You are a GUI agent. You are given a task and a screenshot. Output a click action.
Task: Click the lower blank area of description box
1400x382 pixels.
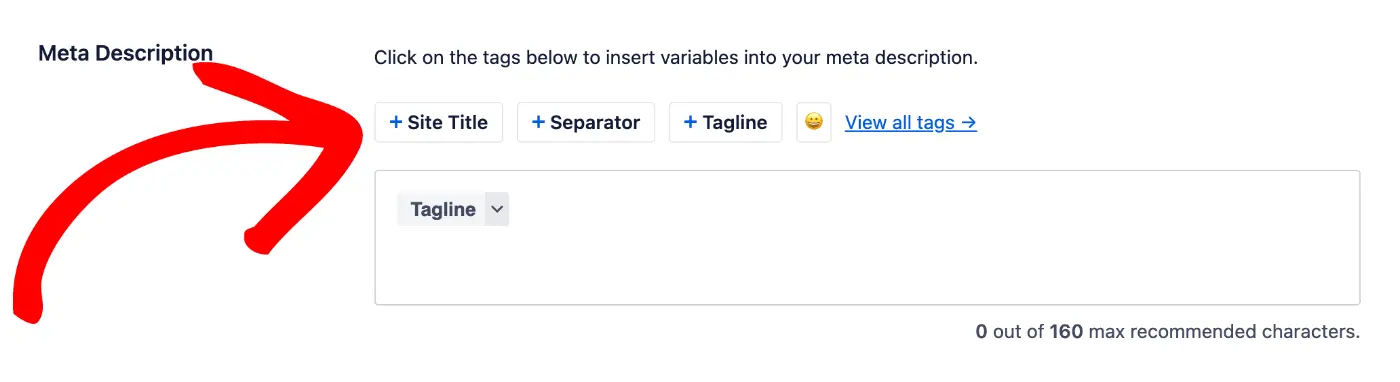(x=867, y=270)
